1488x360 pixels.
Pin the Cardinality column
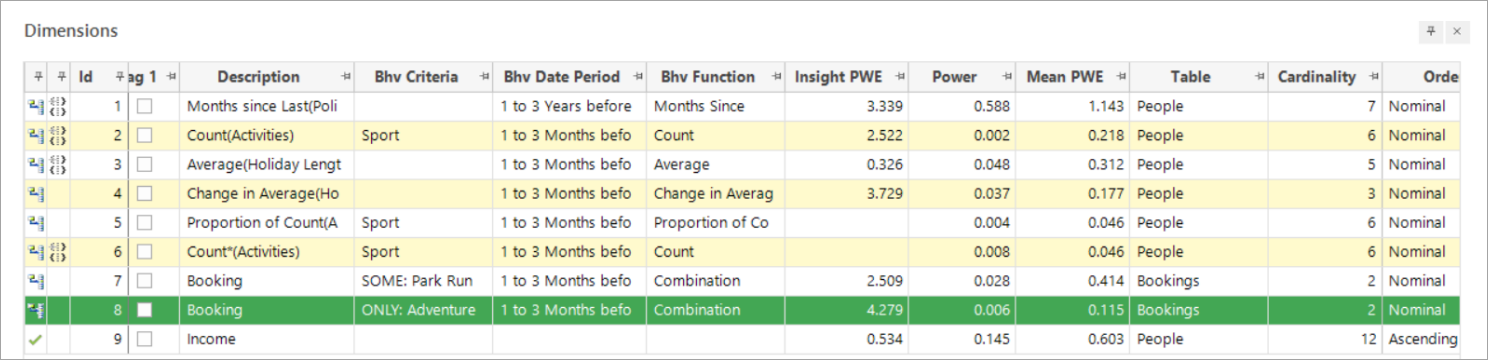[1375, 77]
